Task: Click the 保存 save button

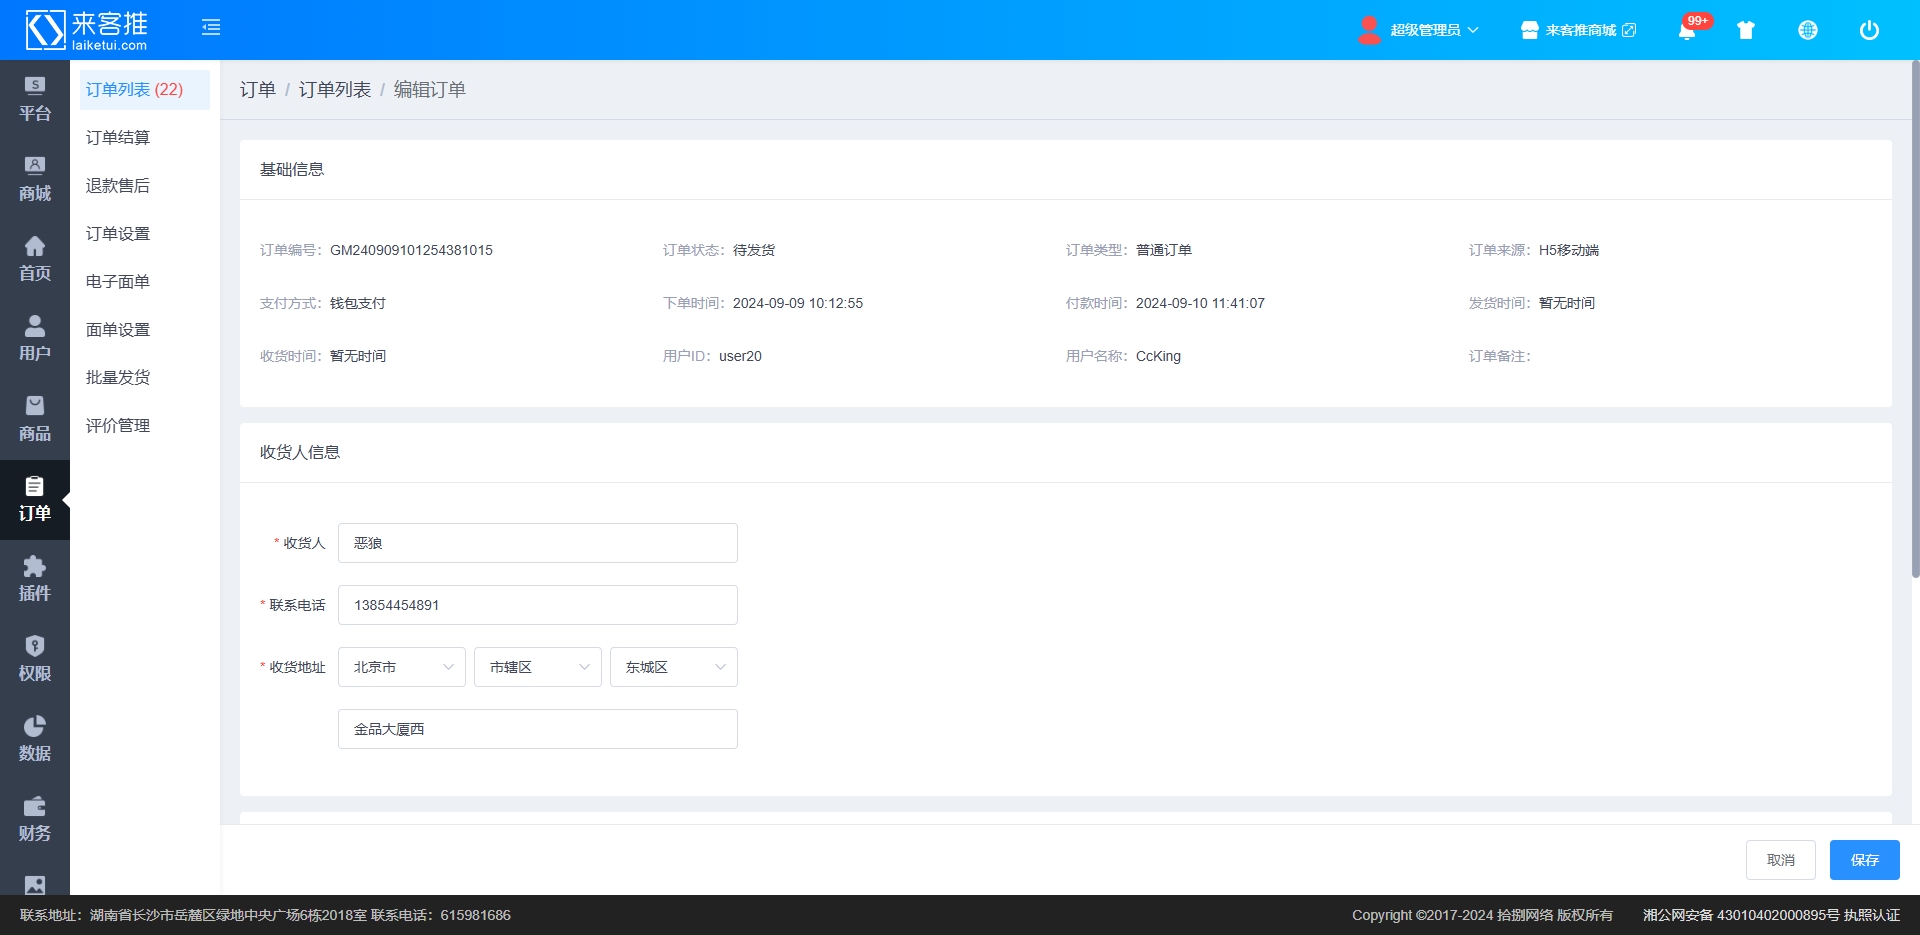Action: click(1864, 860)
